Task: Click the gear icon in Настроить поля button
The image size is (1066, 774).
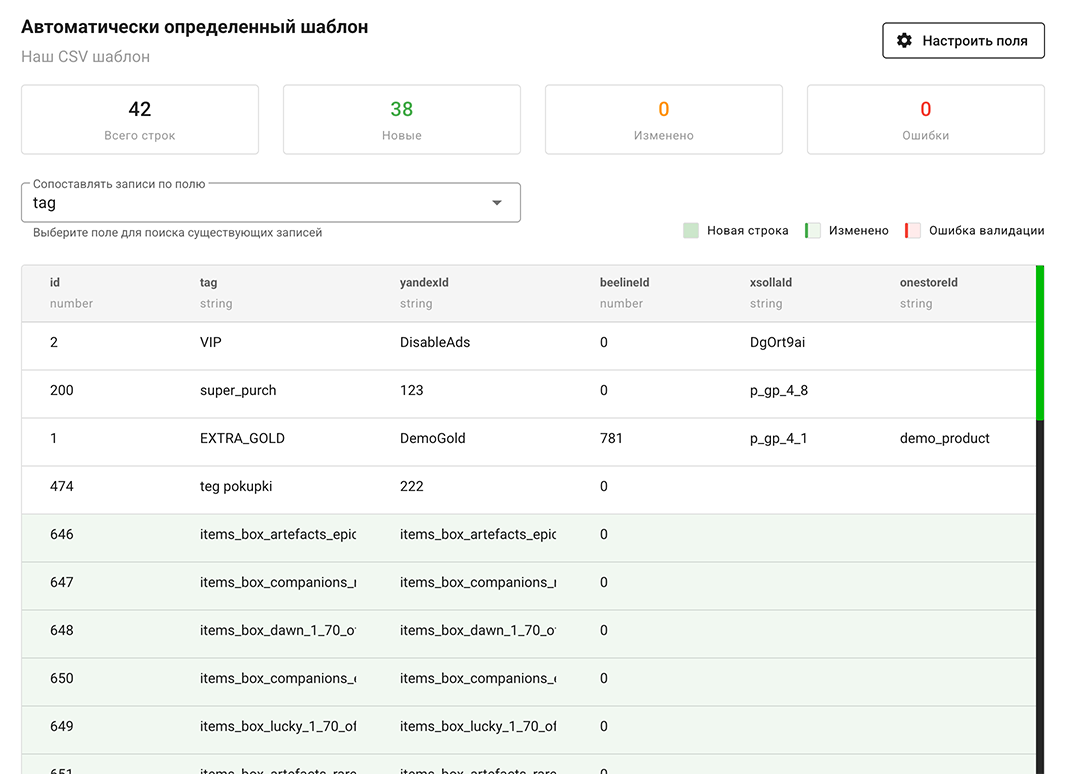Action: (x=904, y=41)
